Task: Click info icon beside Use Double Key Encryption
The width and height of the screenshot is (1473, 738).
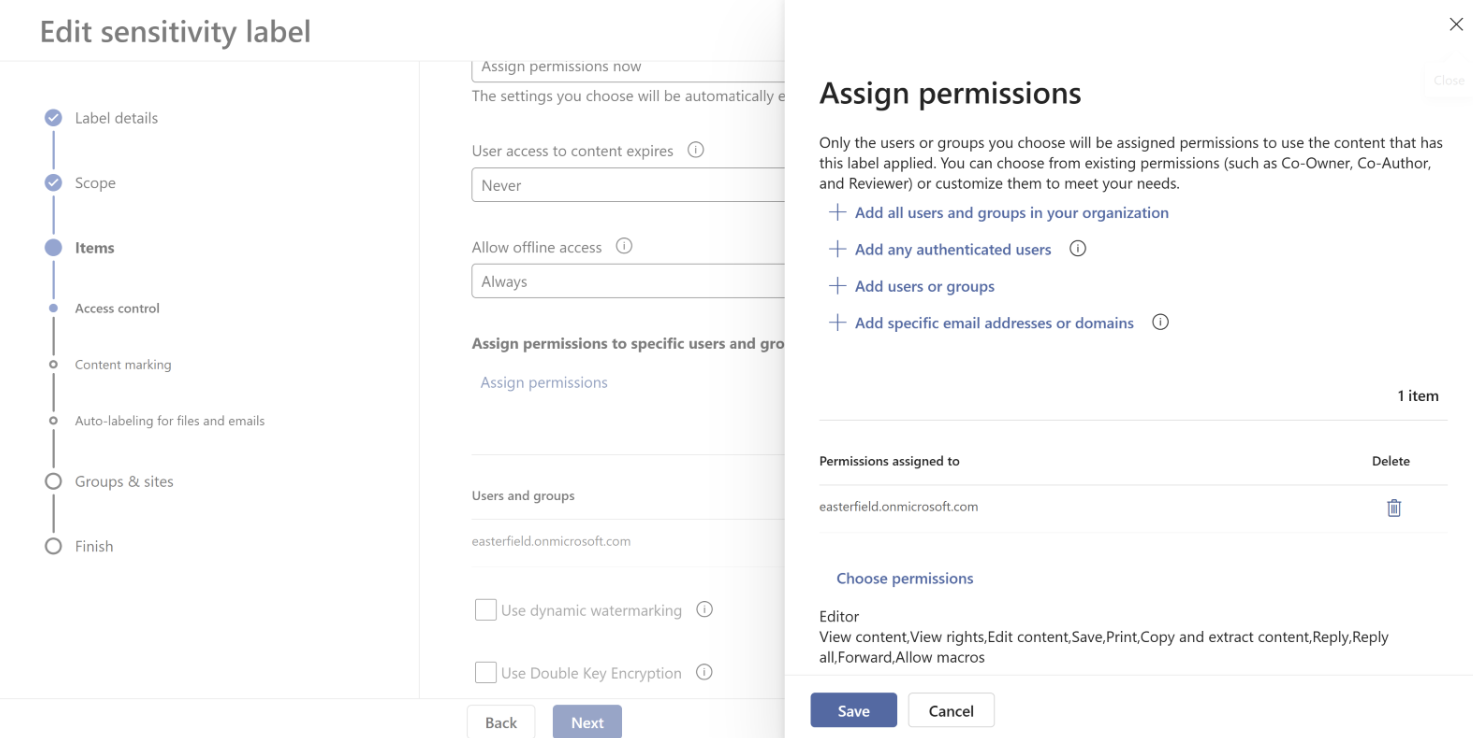Action: point(704,672)
